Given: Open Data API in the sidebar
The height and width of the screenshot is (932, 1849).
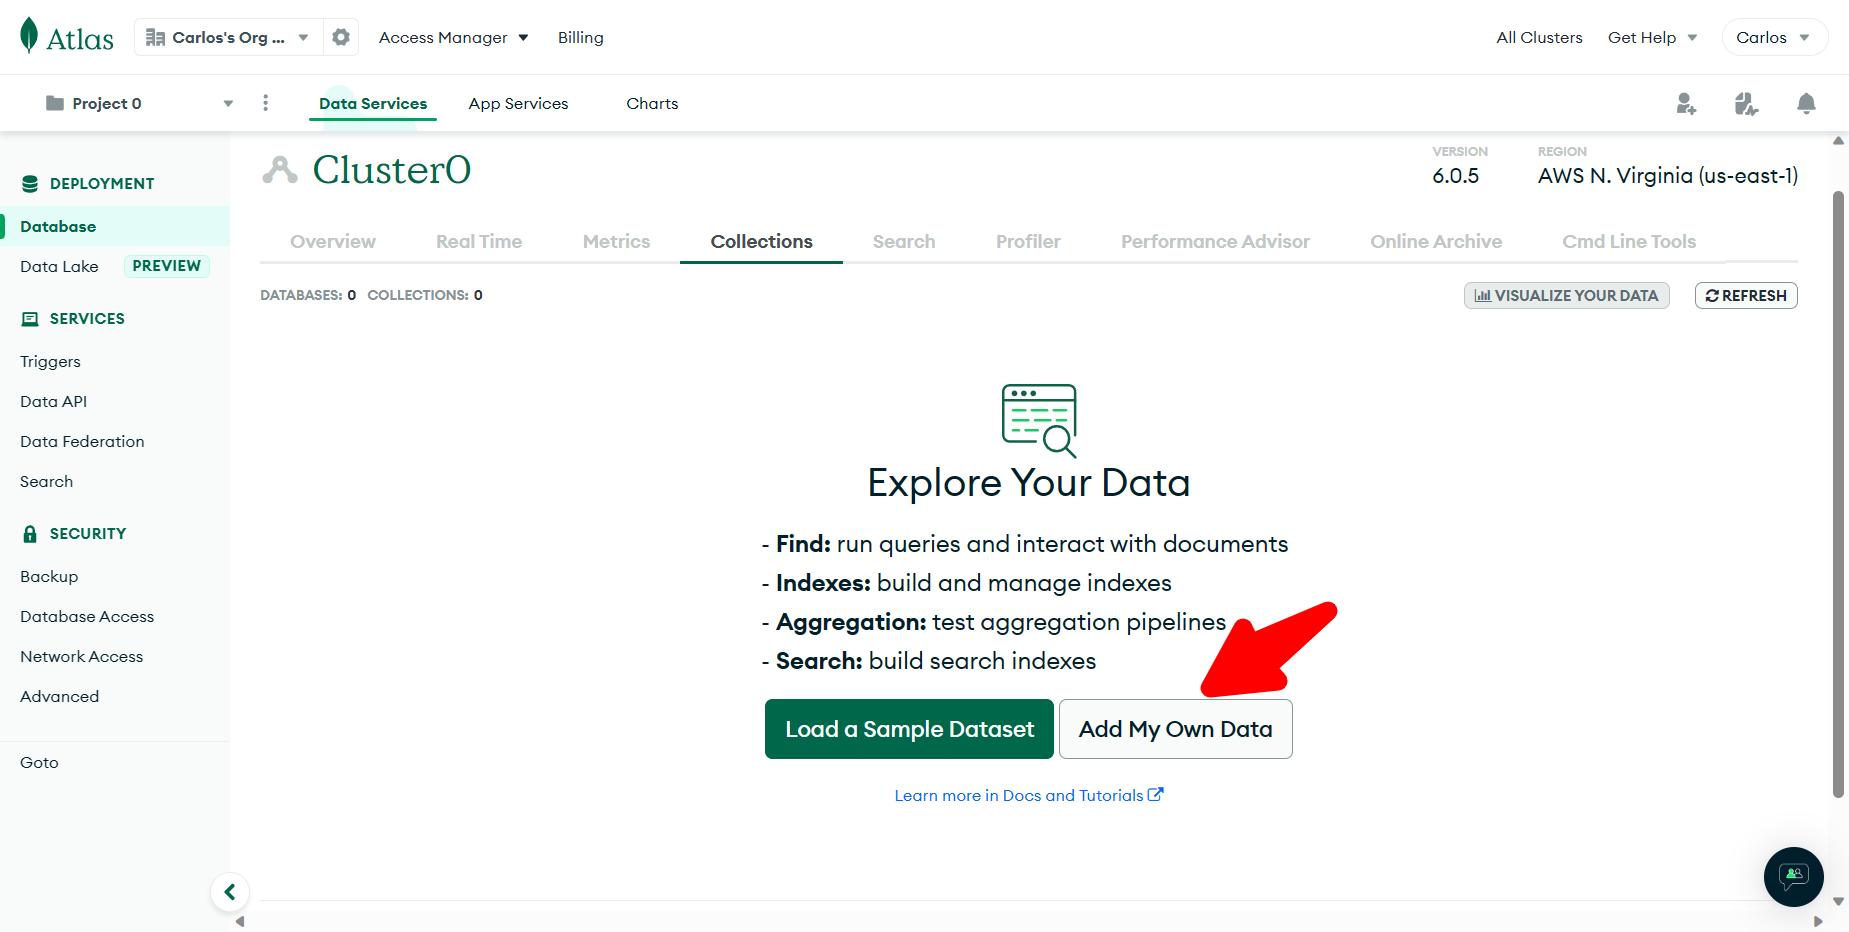Looking at the screenshot, I should point(53,401).
